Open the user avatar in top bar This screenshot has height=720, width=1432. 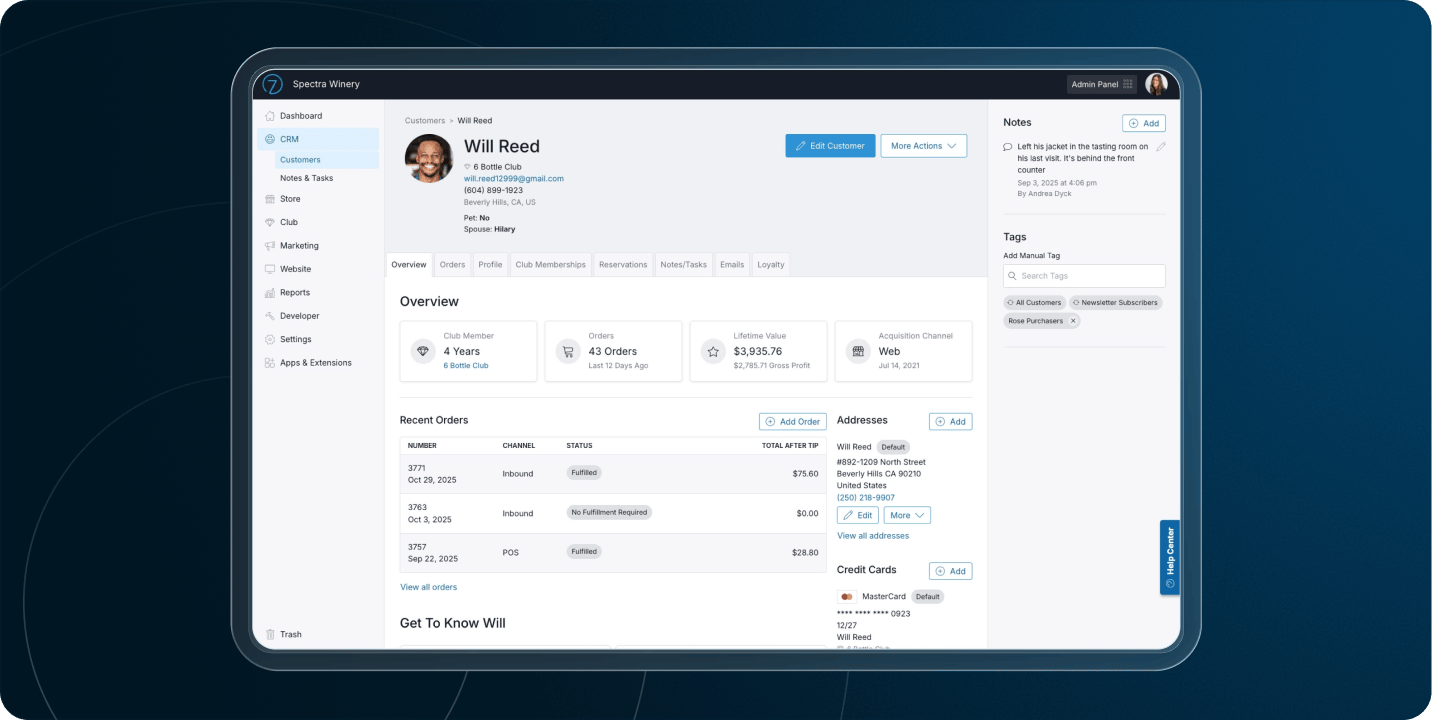tap(1156, 84)
